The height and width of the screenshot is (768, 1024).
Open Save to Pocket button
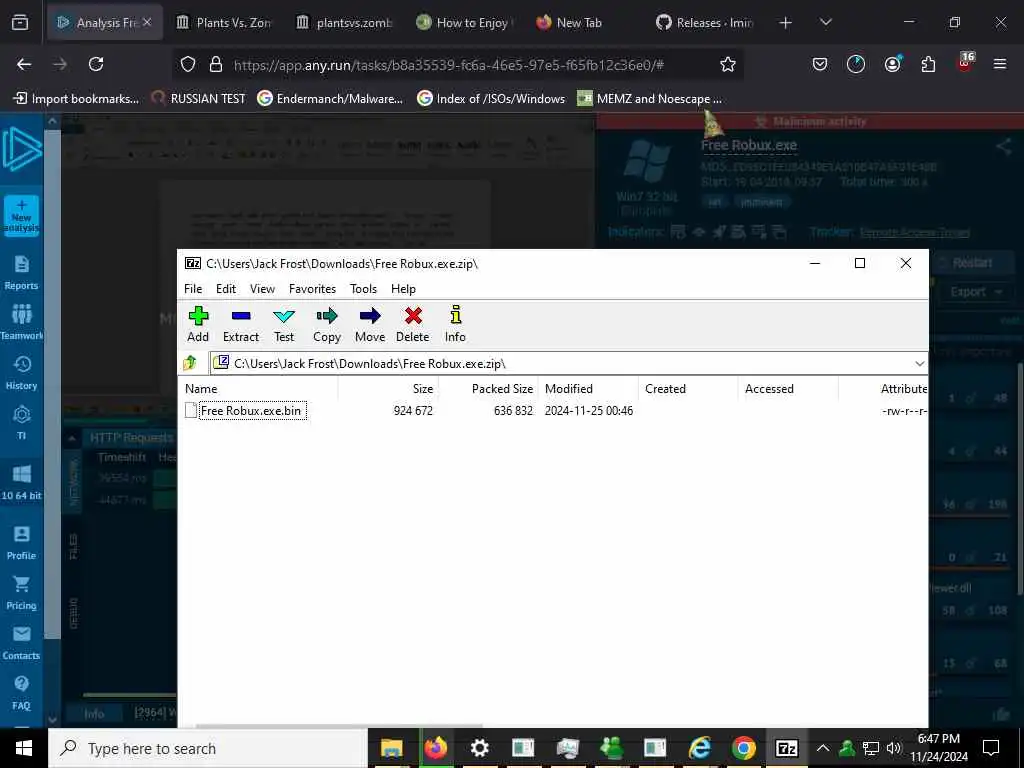[820, 64]
